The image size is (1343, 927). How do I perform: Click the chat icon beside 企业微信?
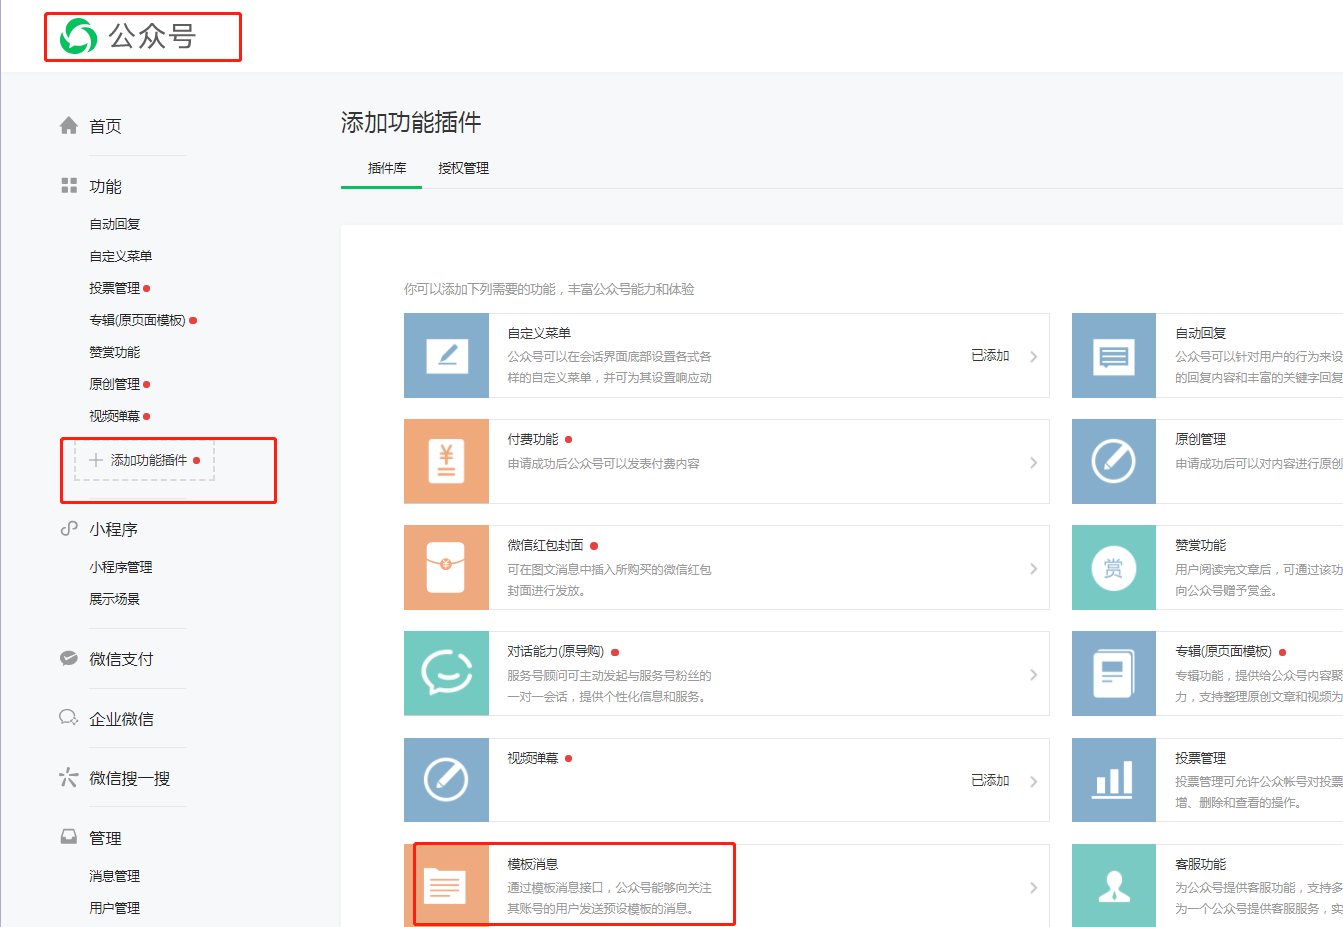point(69,718)
